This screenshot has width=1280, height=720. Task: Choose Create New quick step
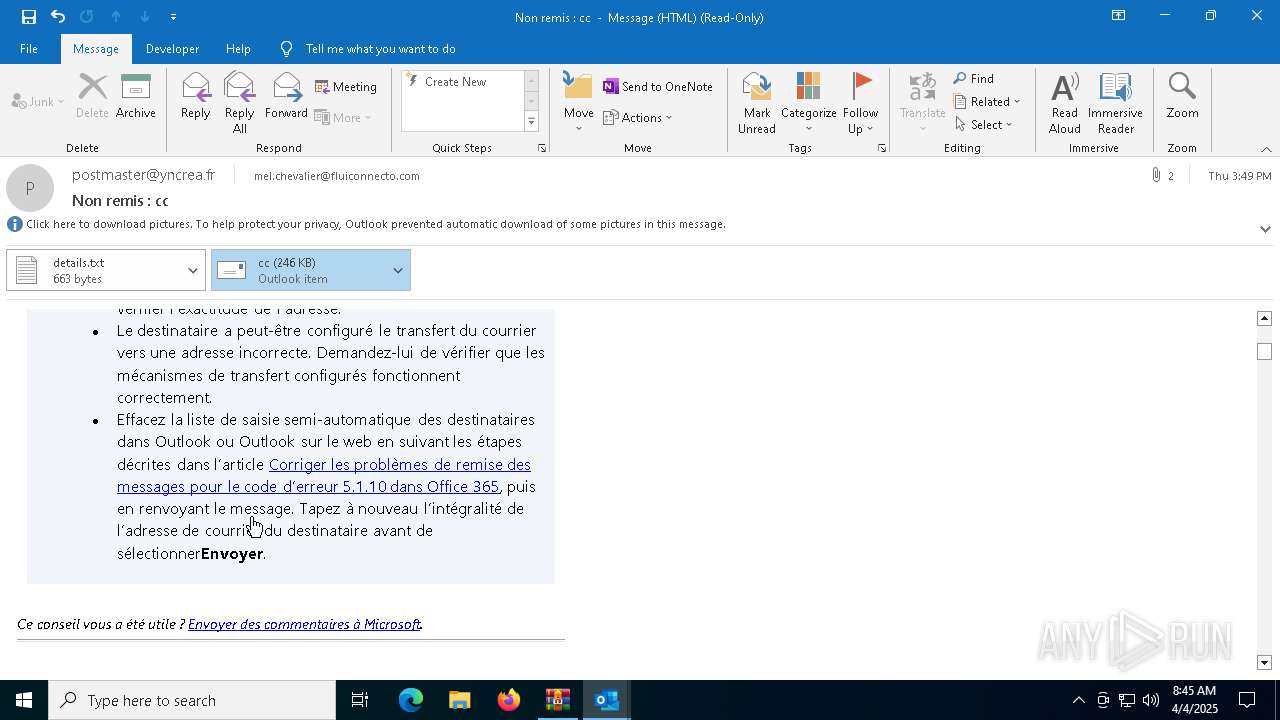pos(455,82)
